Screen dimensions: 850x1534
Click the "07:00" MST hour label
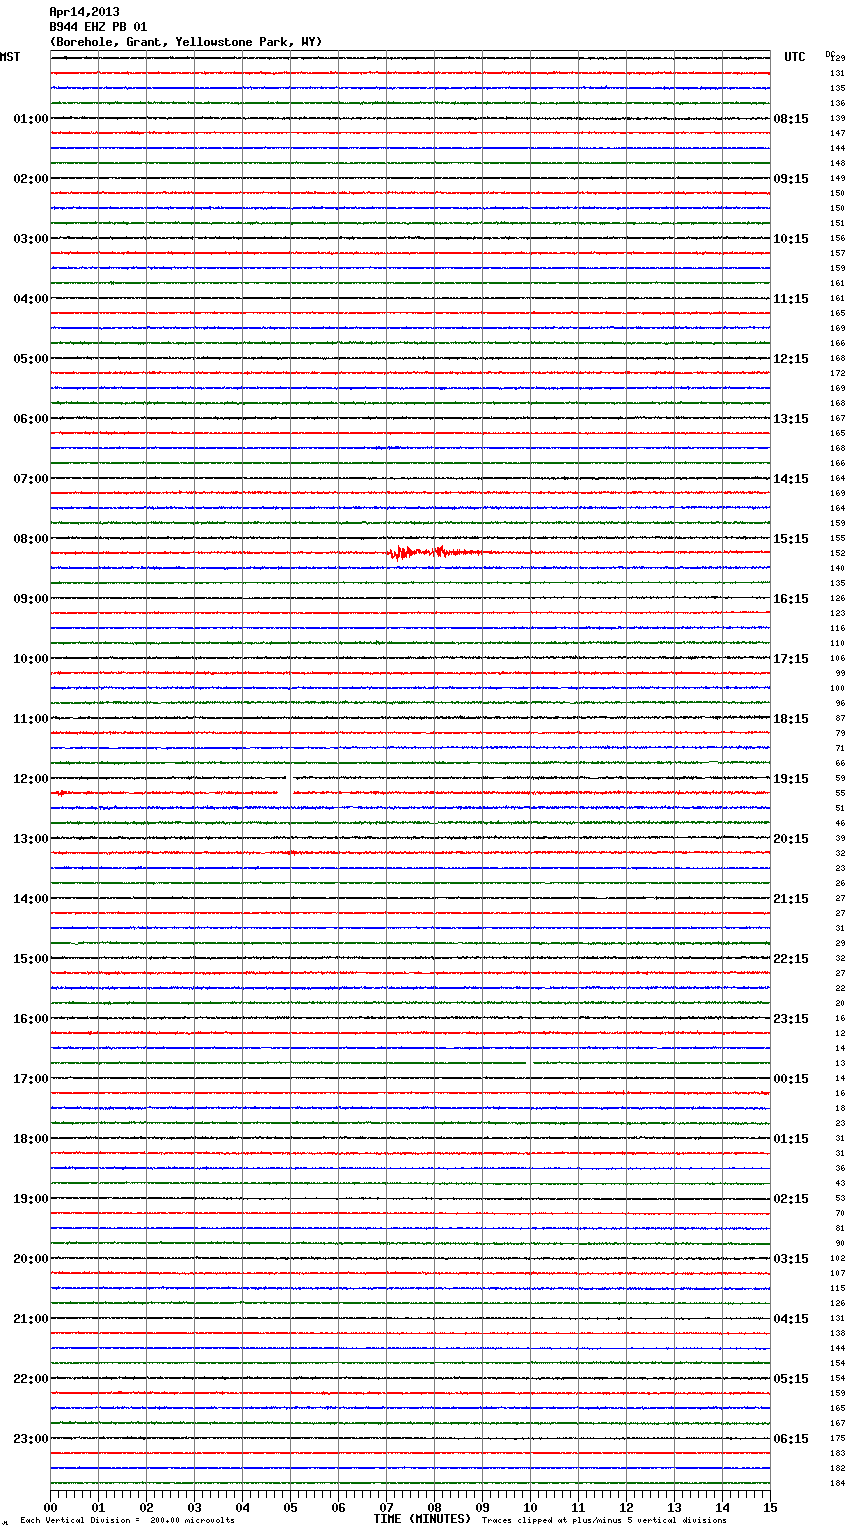[31, 479]
